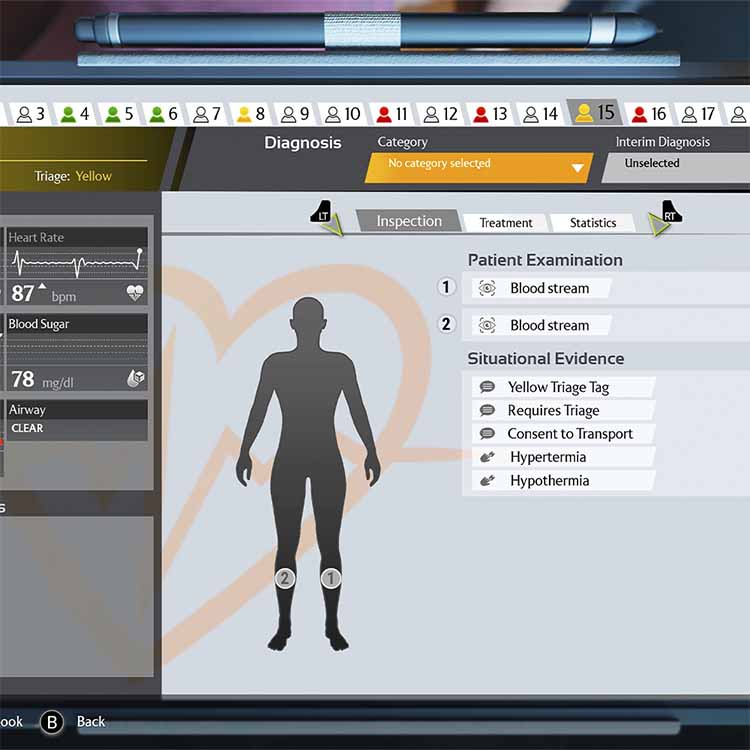Click the heart icon in Heart Rate panel

pyautogui.click(x=135, y=292)
